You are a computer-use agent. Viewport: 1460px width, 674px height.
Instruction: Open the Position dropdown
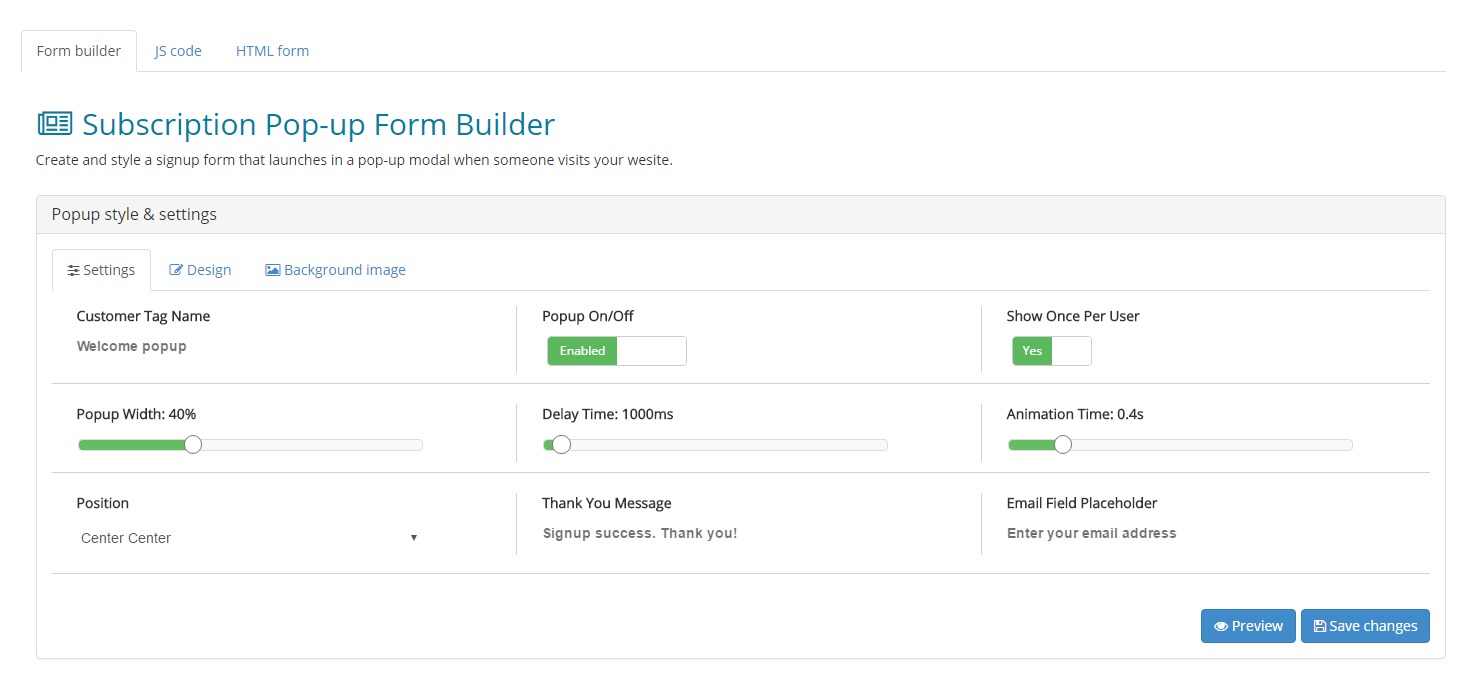249,538
